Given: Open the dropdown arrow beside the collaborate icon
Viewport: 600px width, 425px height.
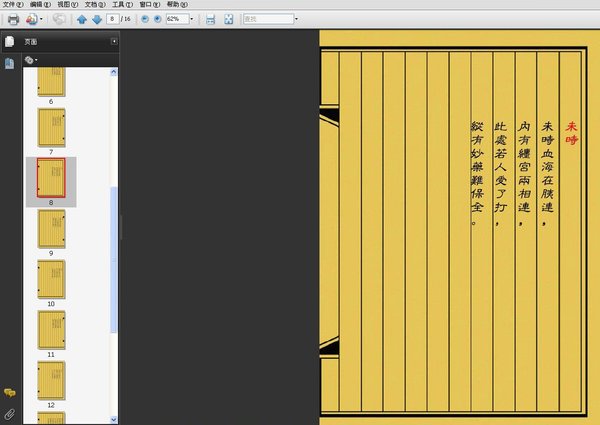Looking at the screenshot, I should (x=41, y=19).
